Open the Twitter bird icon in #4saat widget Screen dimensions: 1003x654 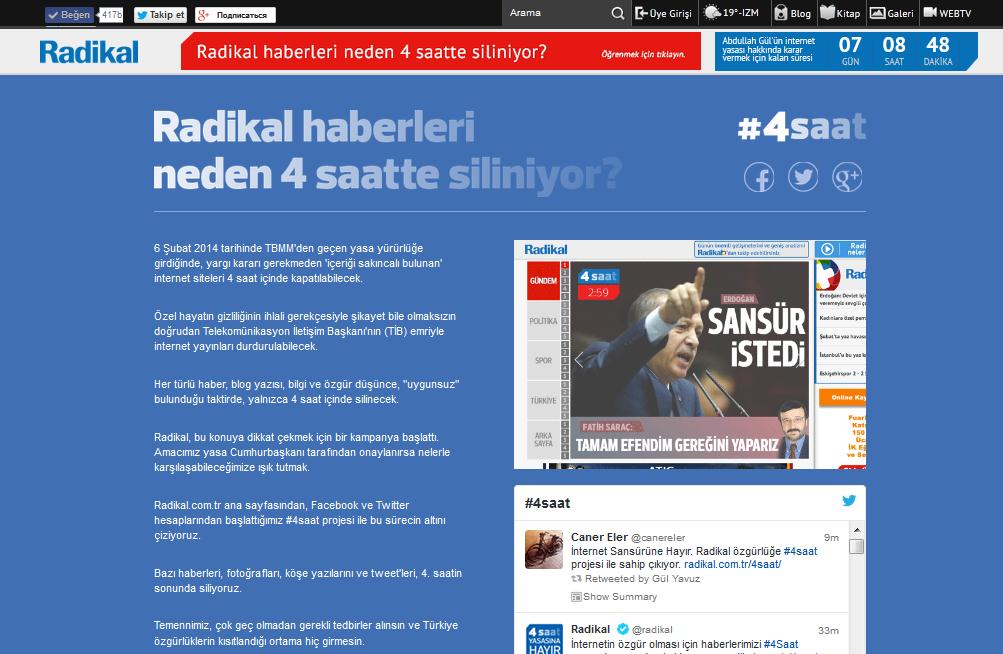pos(849,501)
